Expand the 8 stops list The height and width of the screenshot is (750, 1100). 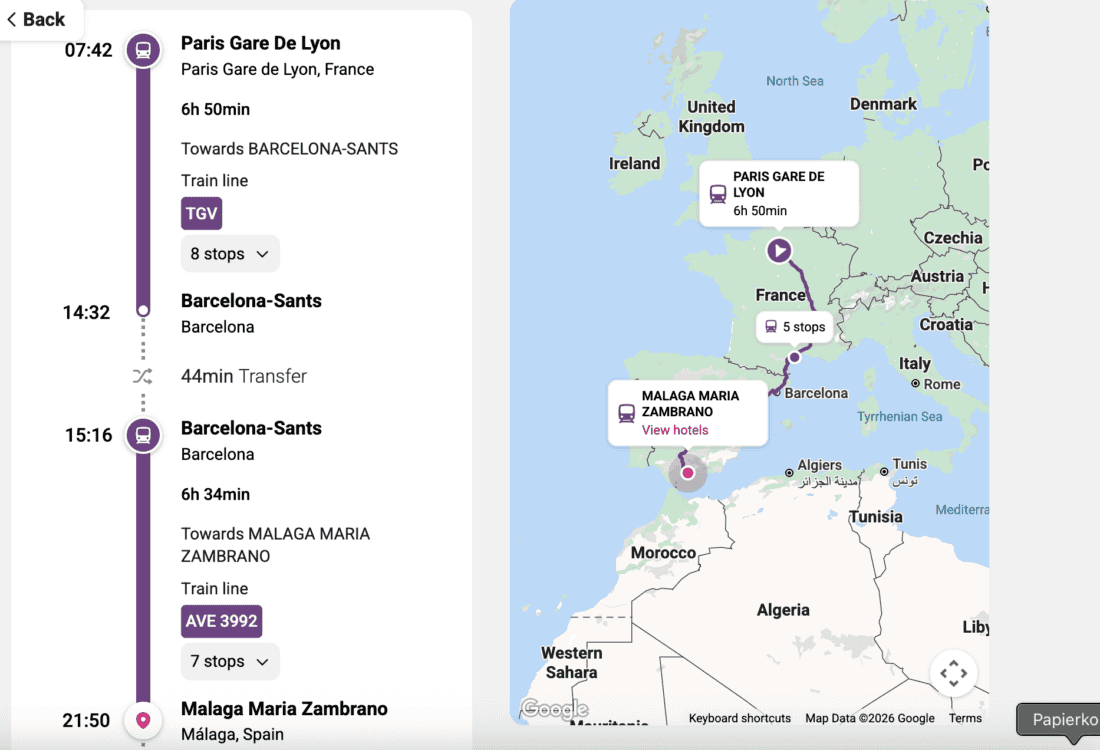pos(230,254)
